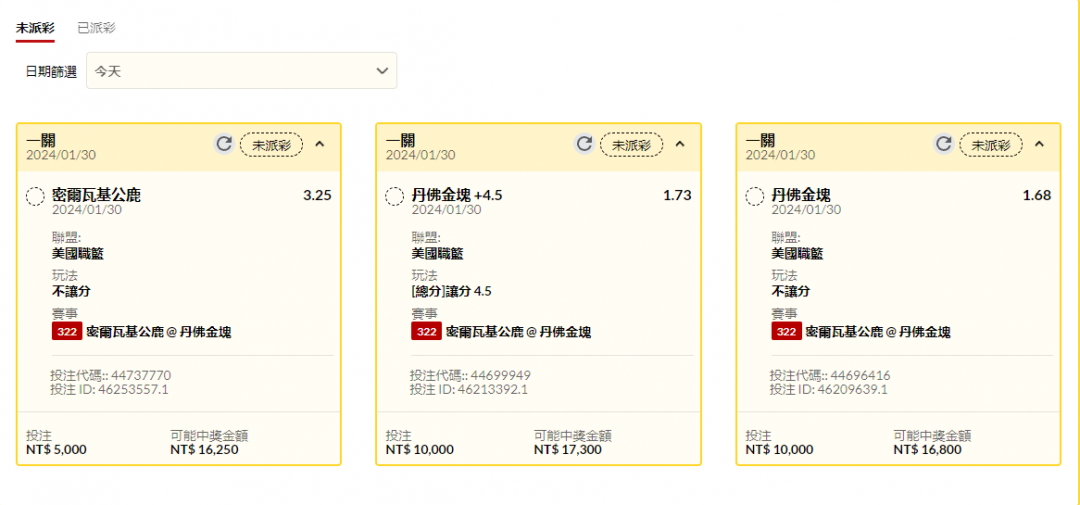1080x505 pixels.
Task: Click 美國職籃 league in 1.73 card
Action: click(x=437, y=254)
